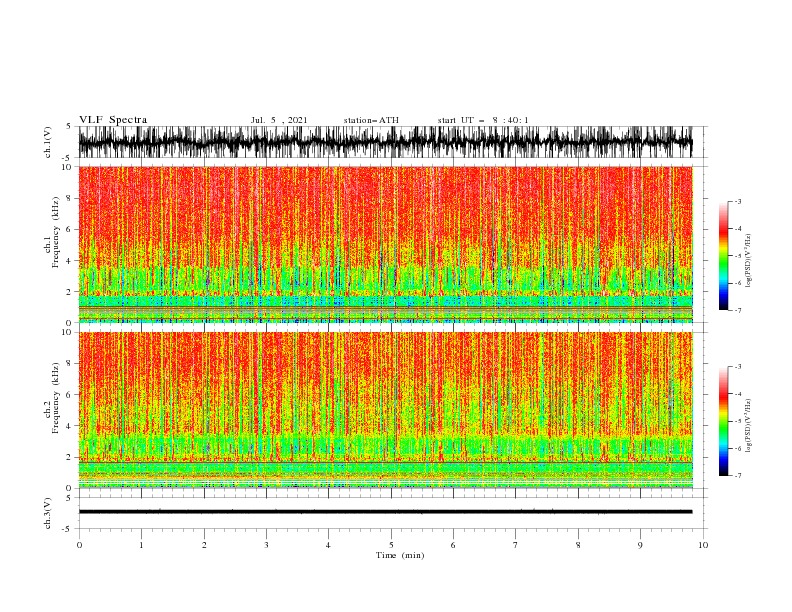
Task: Click inside the ch.1 spectrogram panel
Action: coord(385,244)
